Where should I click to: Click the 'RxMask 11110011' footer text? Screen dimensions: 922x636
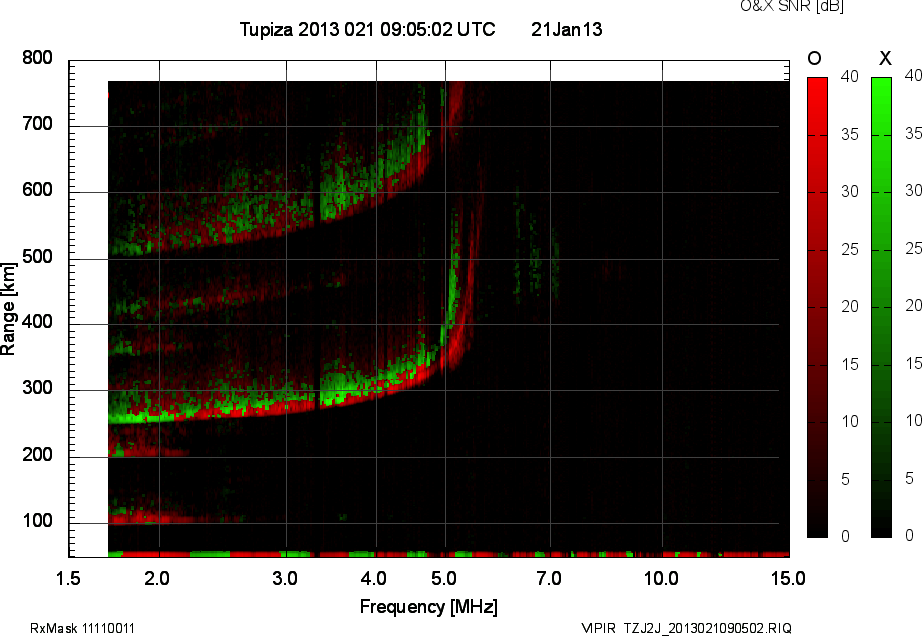pos(82,628)
